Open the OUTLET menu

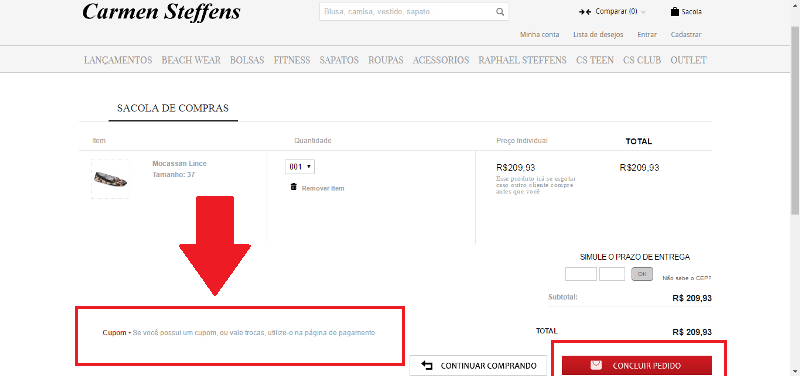coord(688,60)
